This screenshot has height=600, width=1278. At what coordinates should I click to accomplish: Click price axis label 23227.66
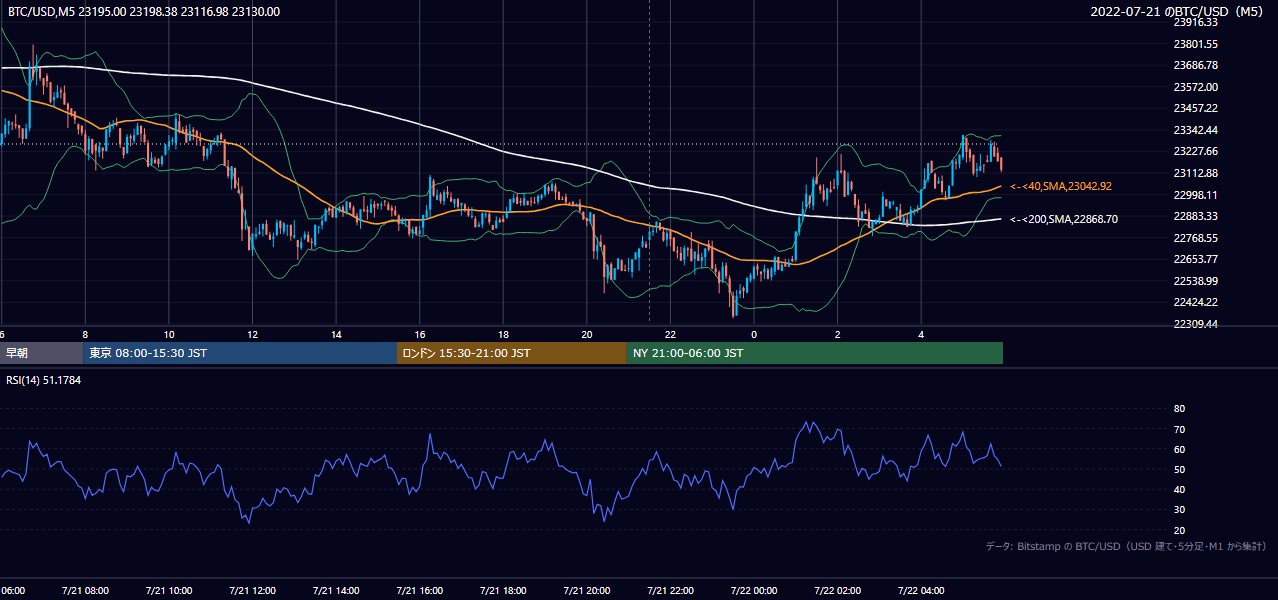(x=1195, y=151)
